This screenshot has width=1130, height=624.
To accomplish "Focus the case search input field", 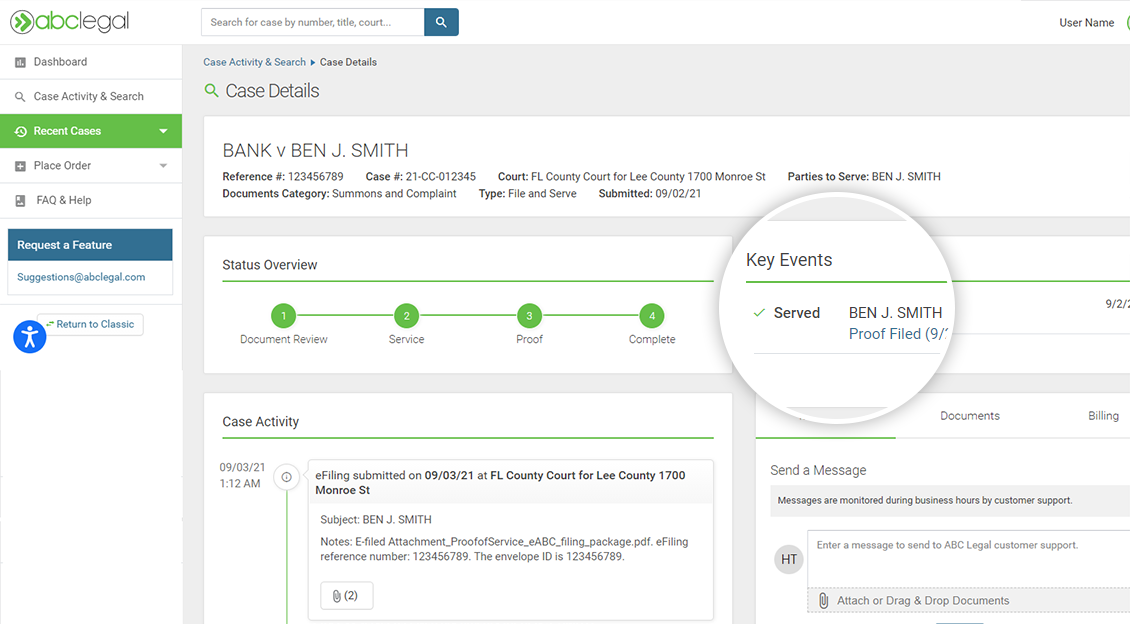I will [x=312, y=22].
